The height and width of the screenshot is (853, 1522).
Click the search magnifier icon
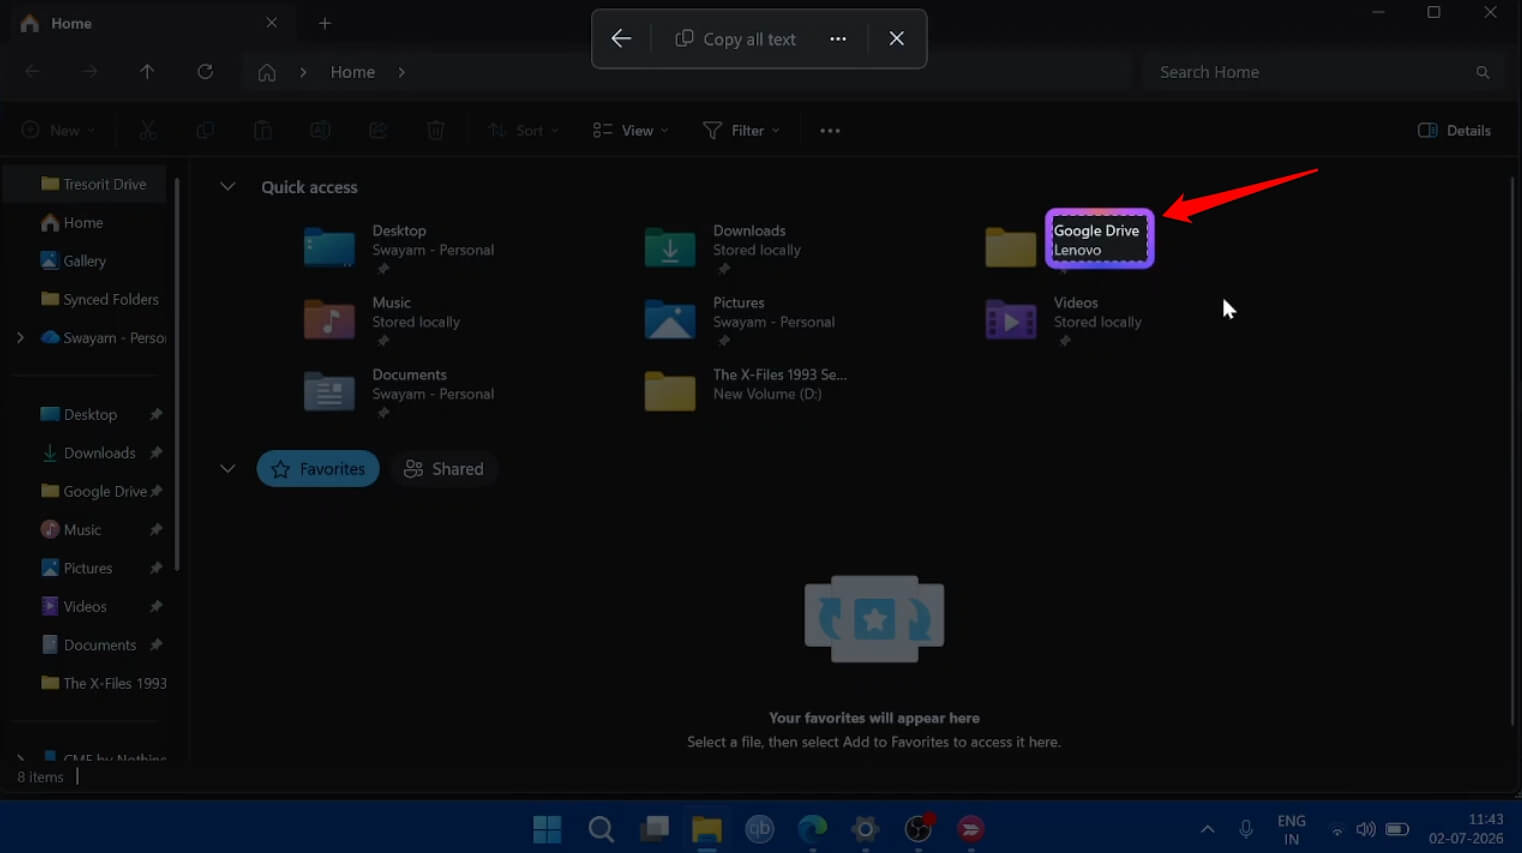pos(1482,72)
